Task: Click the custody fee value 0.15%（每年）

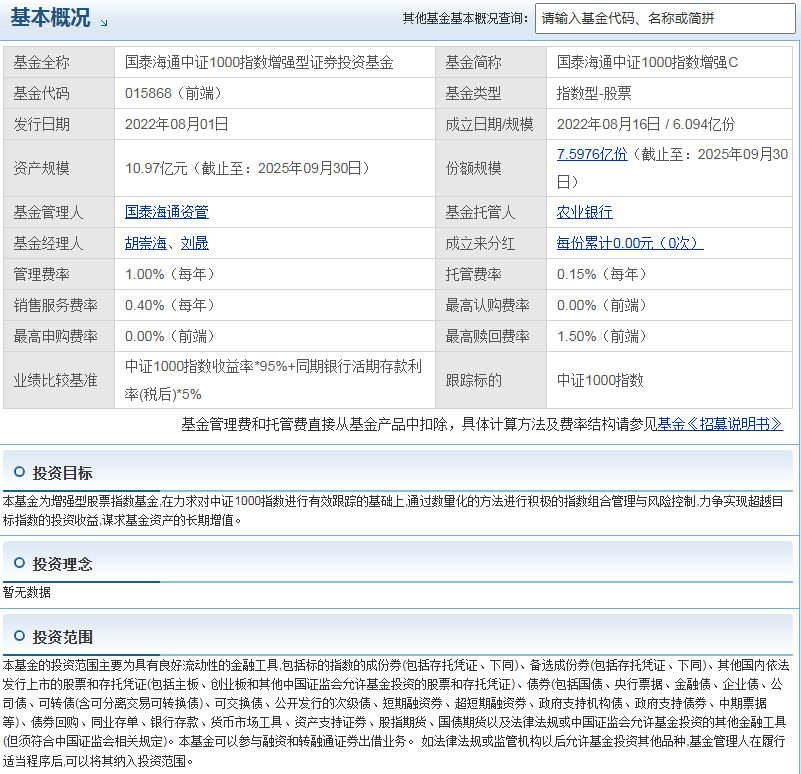Action: 602,274
